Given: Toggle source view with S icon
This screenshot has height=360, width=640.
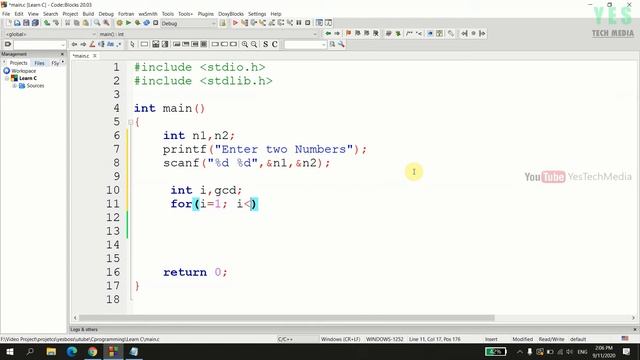Looking at the screenshot, I should tap(265, 44).
